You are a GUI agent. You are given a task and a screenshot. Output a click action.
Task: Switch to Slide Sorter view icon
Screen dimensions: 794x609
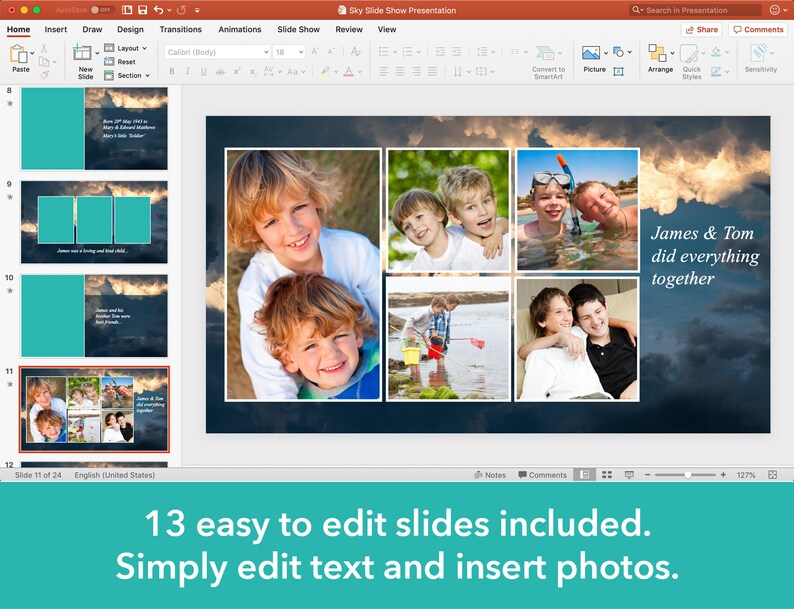coord(607,474)
